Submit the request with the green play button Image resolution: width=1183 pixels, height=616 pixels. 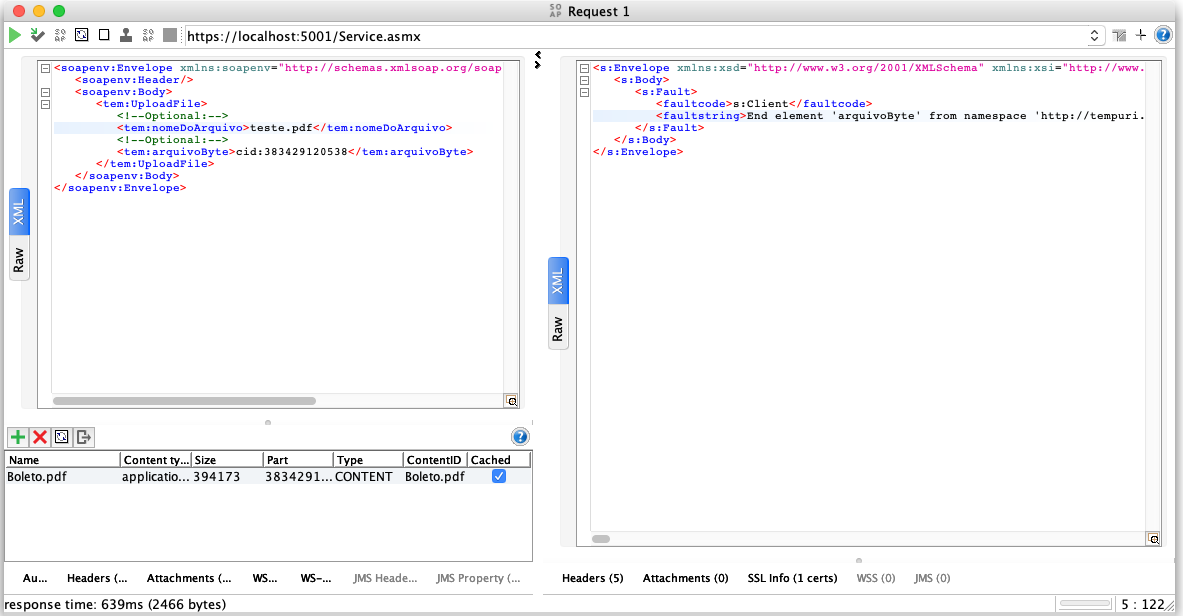click(14, 35)
